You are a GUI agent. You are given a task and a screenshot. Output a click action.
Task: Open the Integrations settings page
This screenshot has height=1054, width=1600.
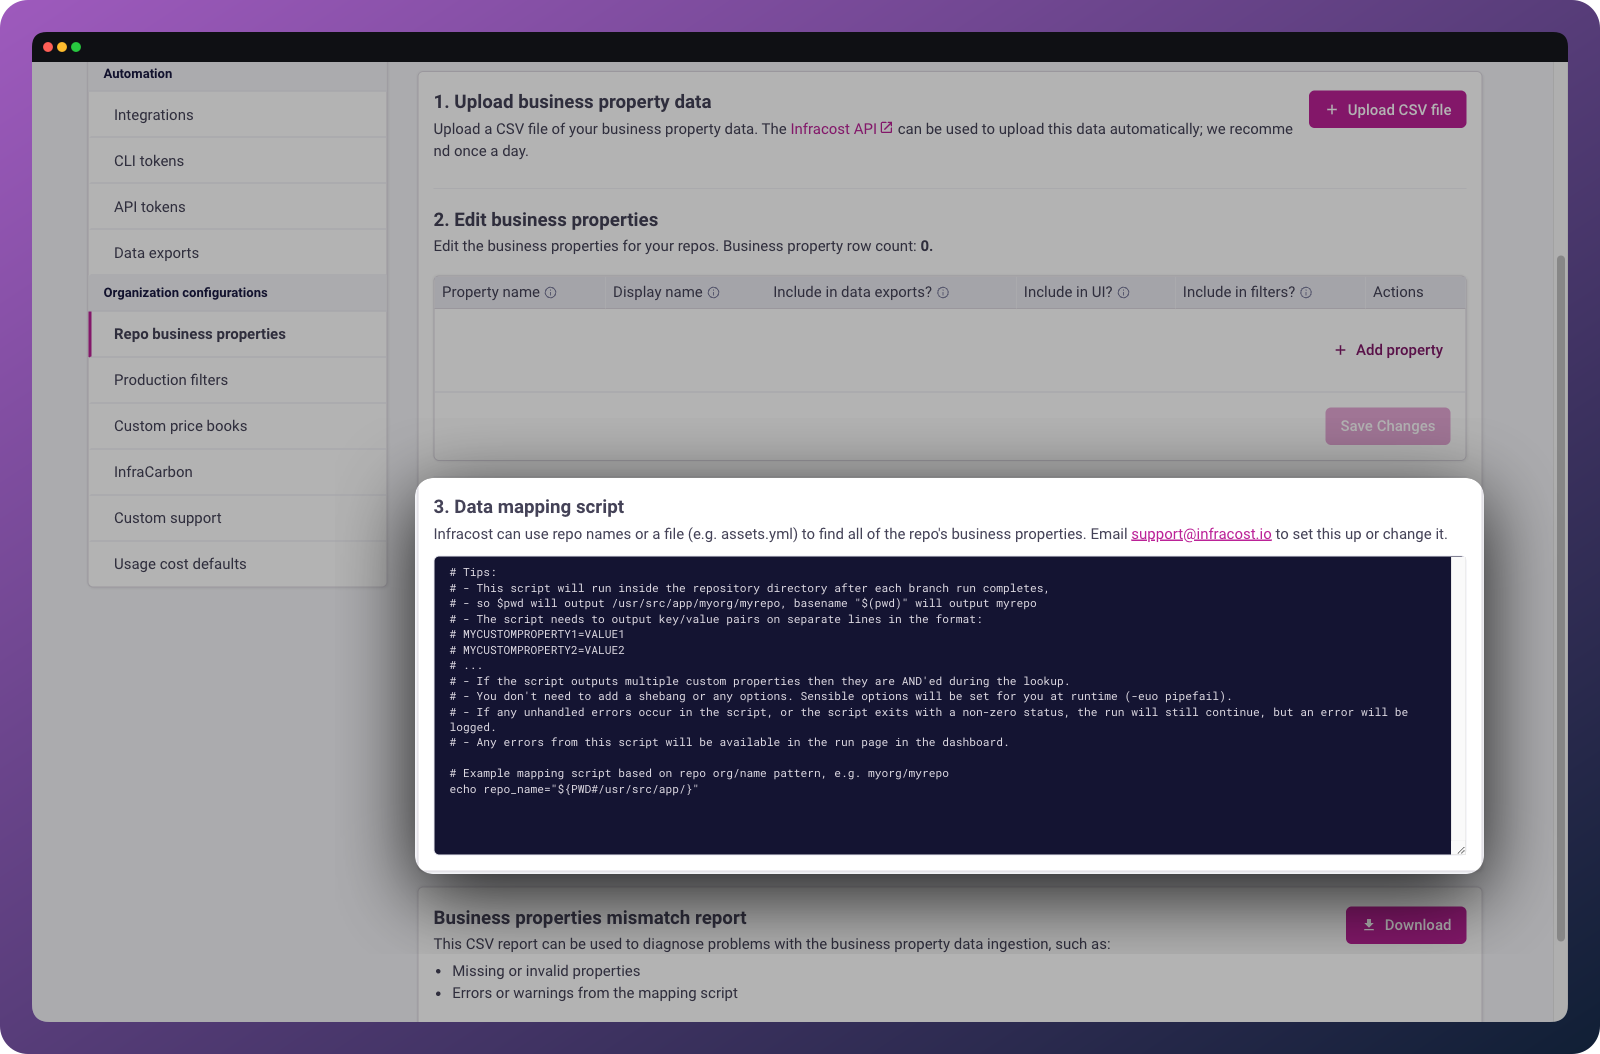tap(153, 114)
